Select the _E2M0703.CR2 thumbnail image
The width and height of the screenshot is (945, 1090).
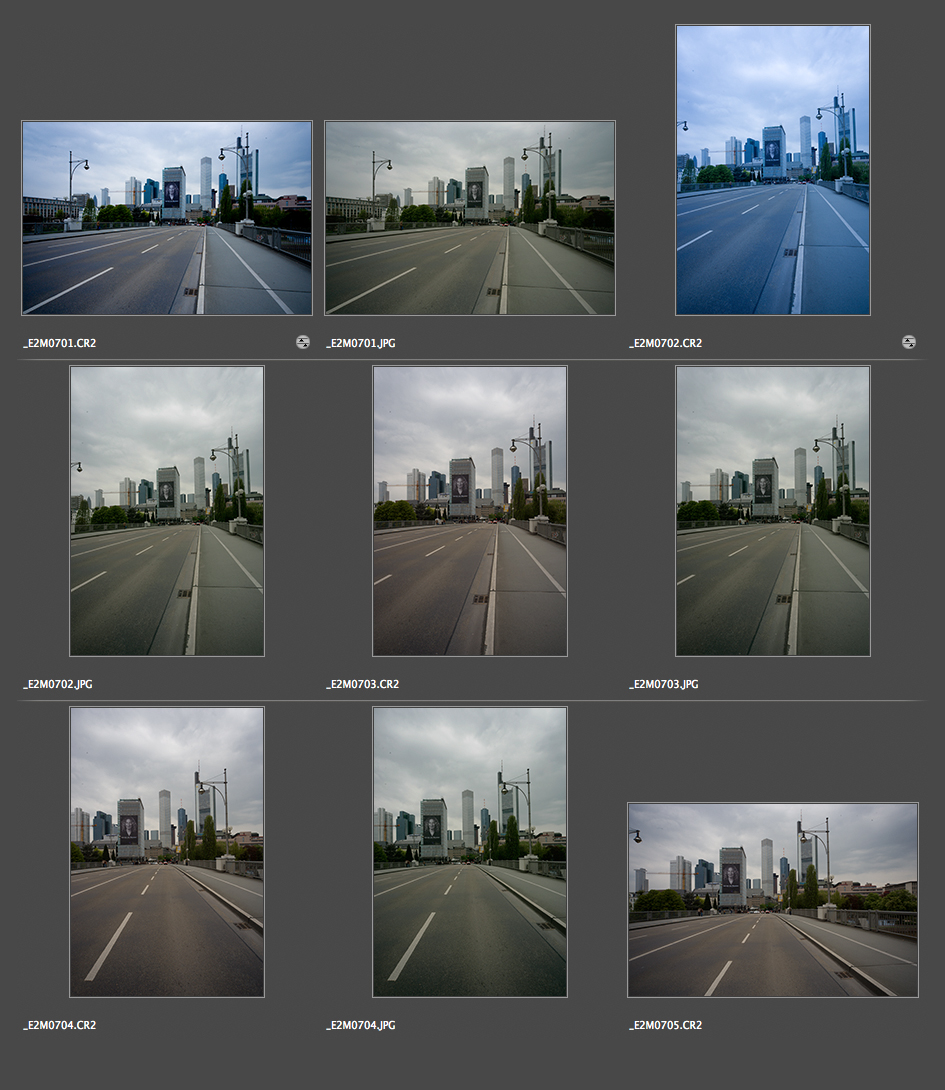(x=469, y=511)
